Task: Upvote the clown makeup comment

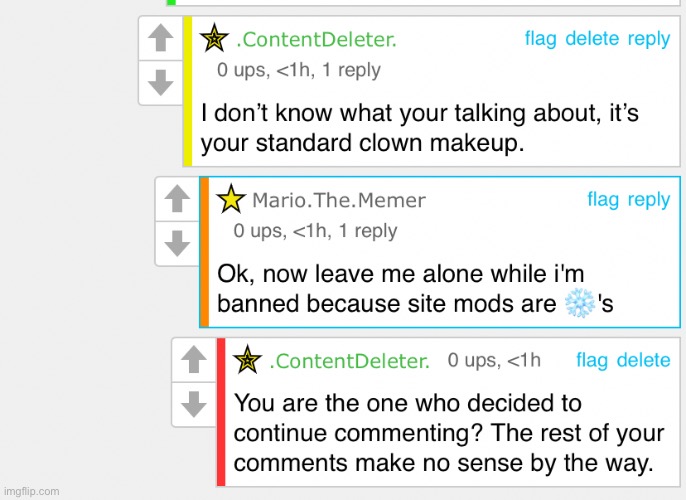Action: [x=160, y=39]
